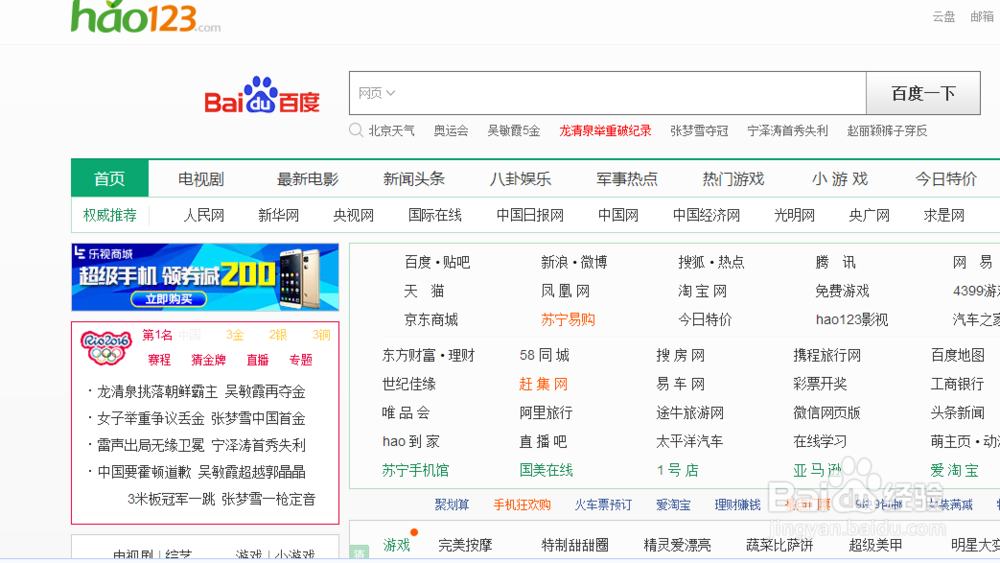Open the 百度地图 link

(957, 356)
